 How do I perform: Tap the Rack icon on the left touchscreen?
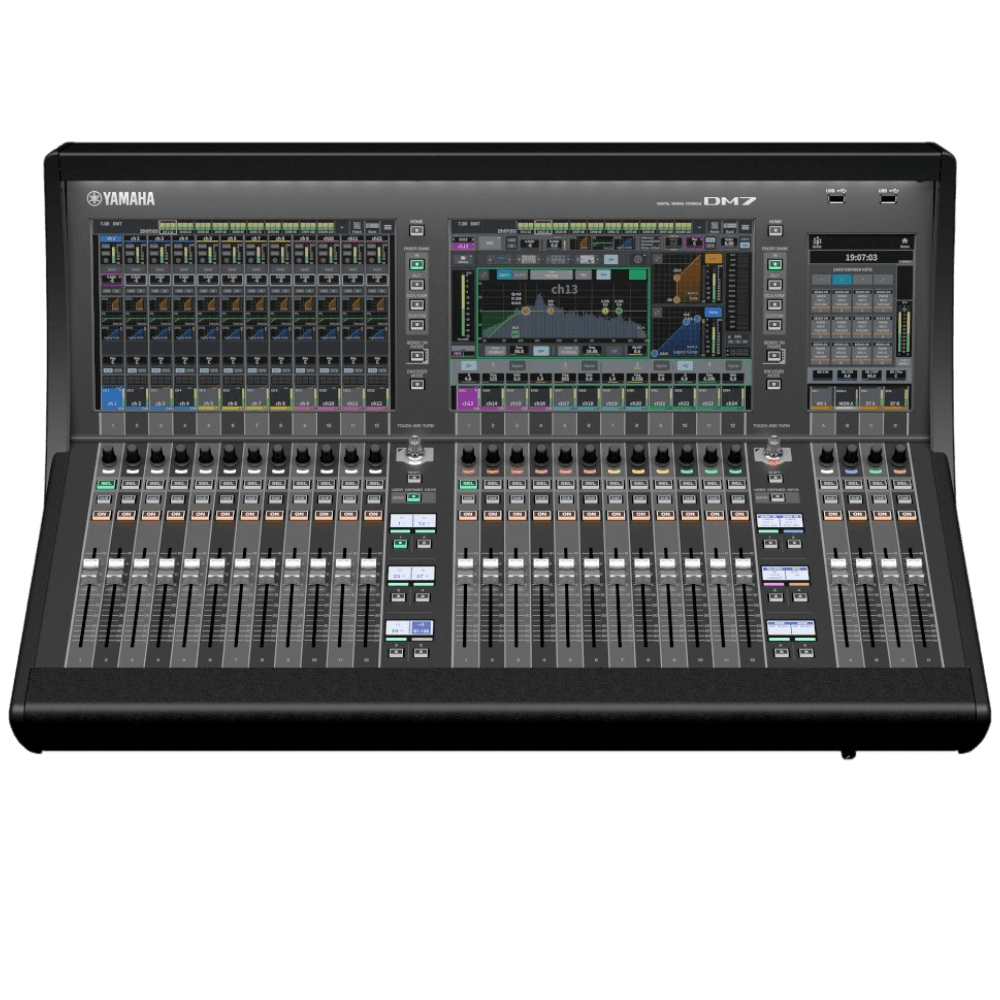(x=372, y=228)
